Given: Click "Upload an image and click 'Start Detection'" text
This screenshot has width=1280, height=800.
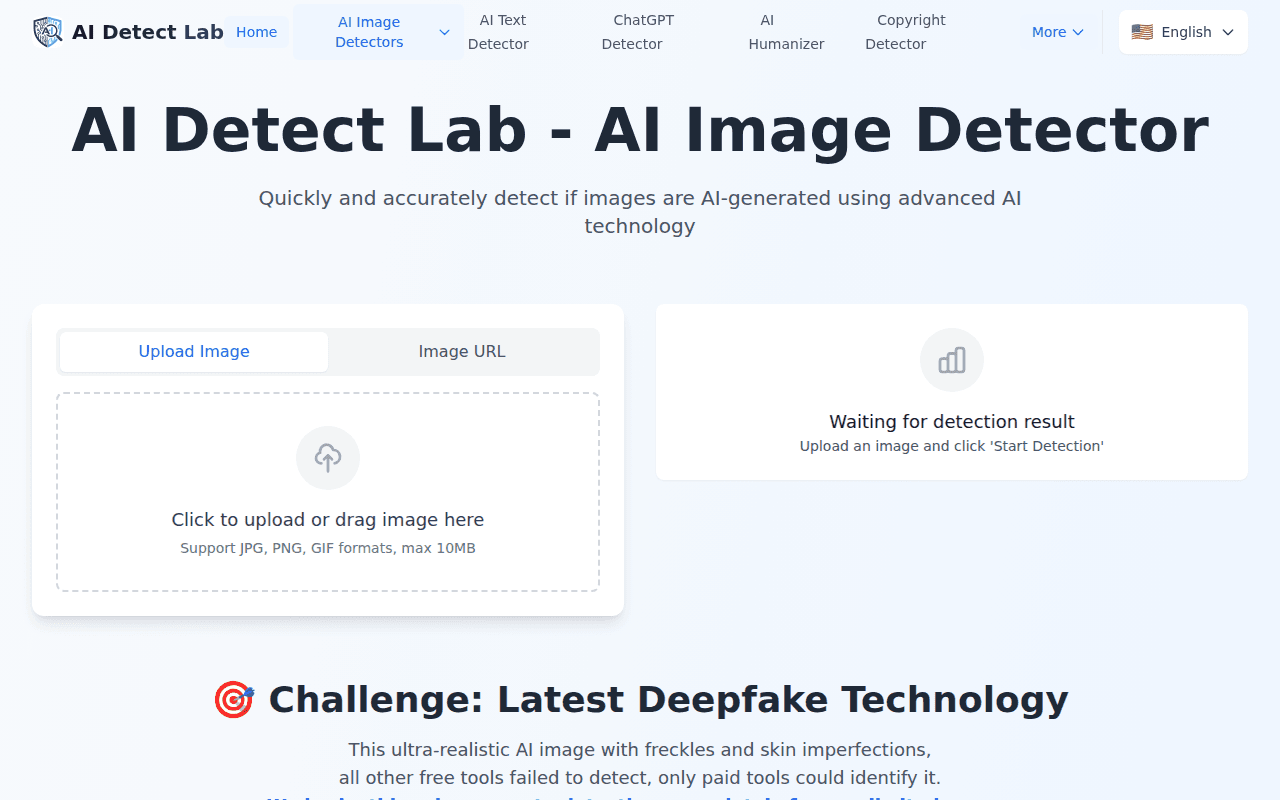Looking at the screenshot, I should point(952,446).
